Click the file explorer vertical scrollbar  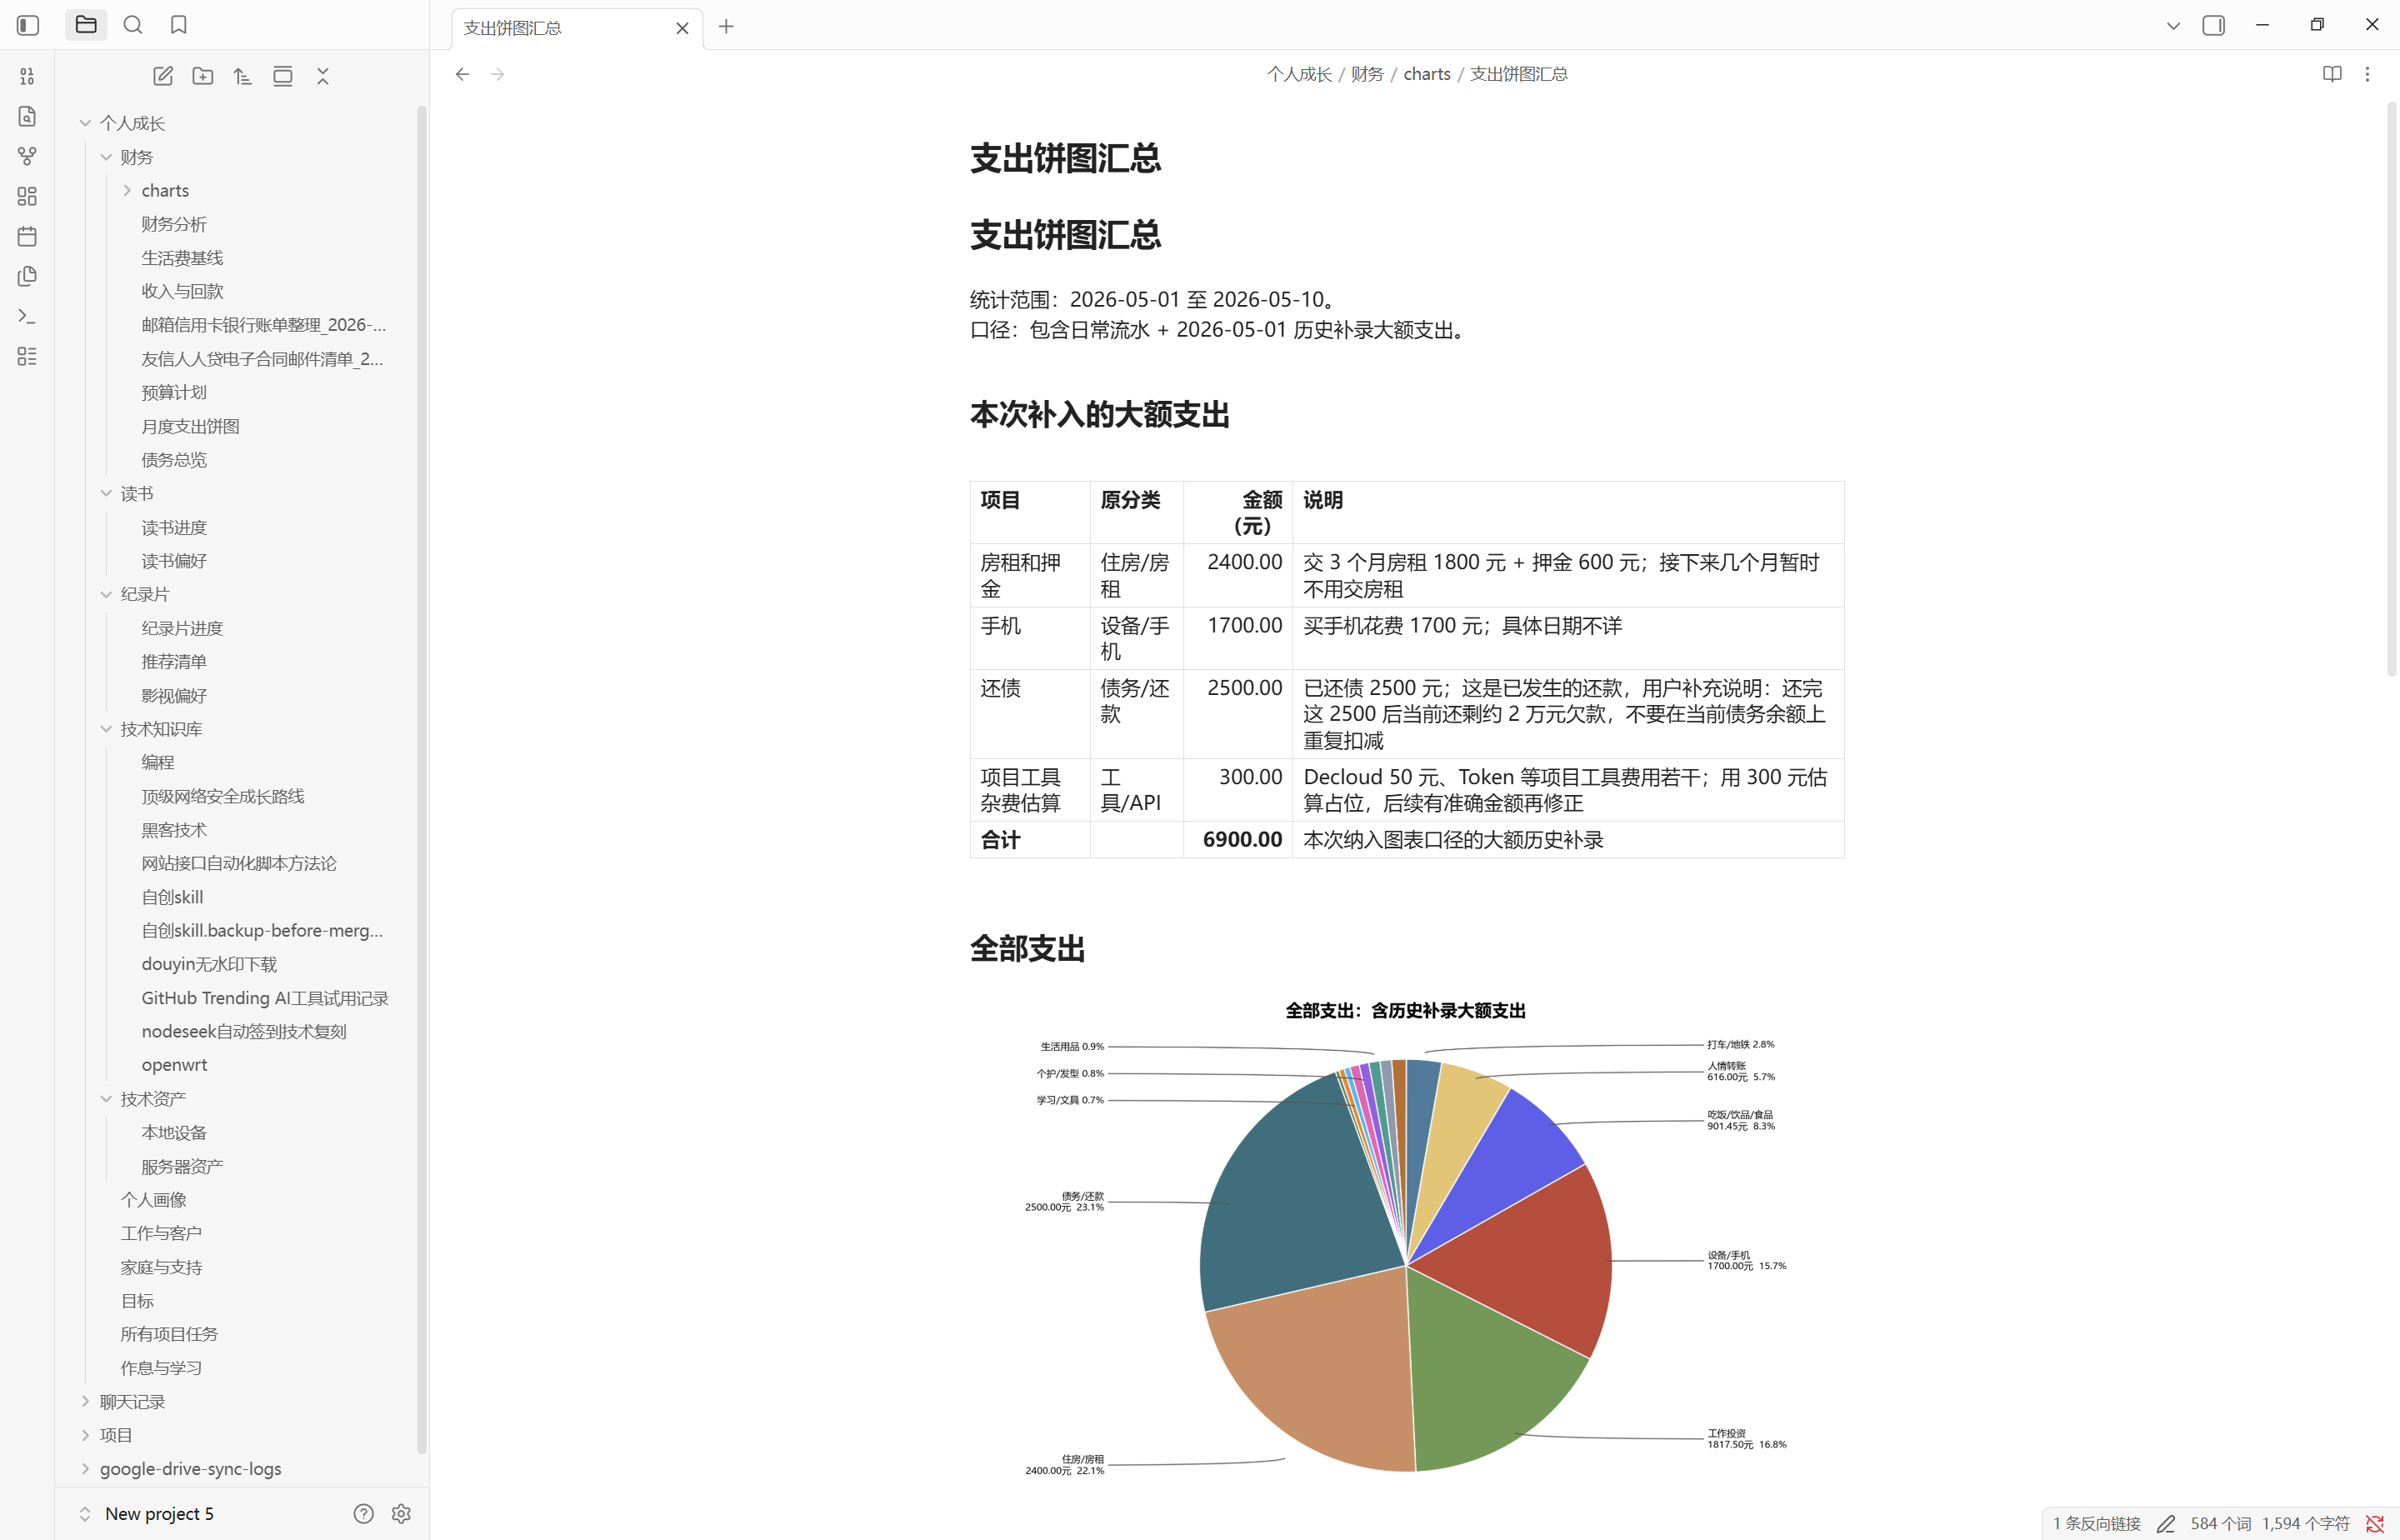422,780
